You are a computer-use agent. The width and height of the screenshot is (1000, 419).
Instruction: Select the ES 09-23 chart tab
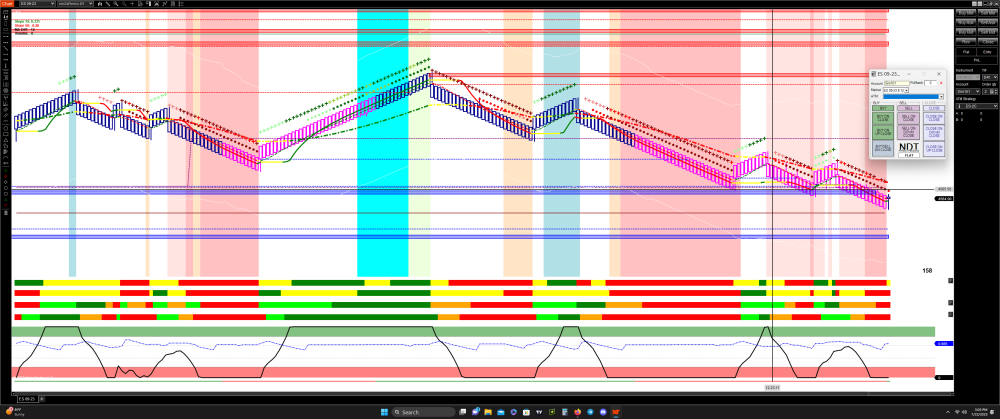pyautogui.click(x=26, y=399)
